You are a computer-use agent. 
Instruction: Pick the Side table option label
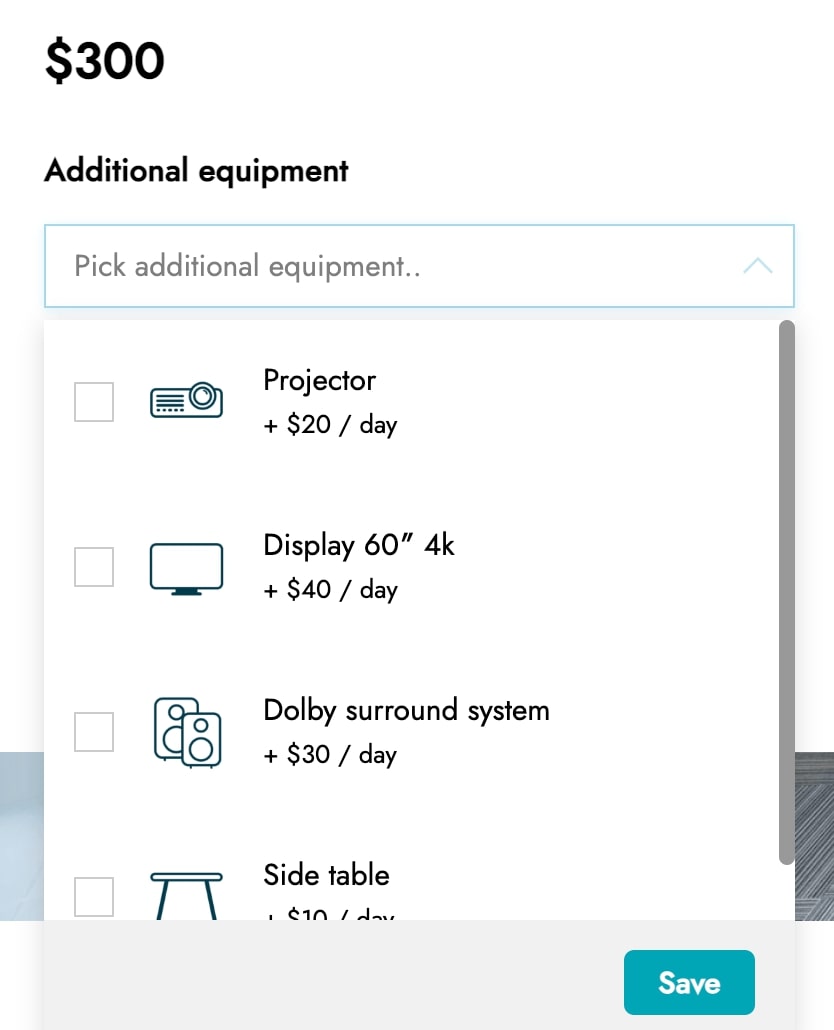(x=326, y=875)
